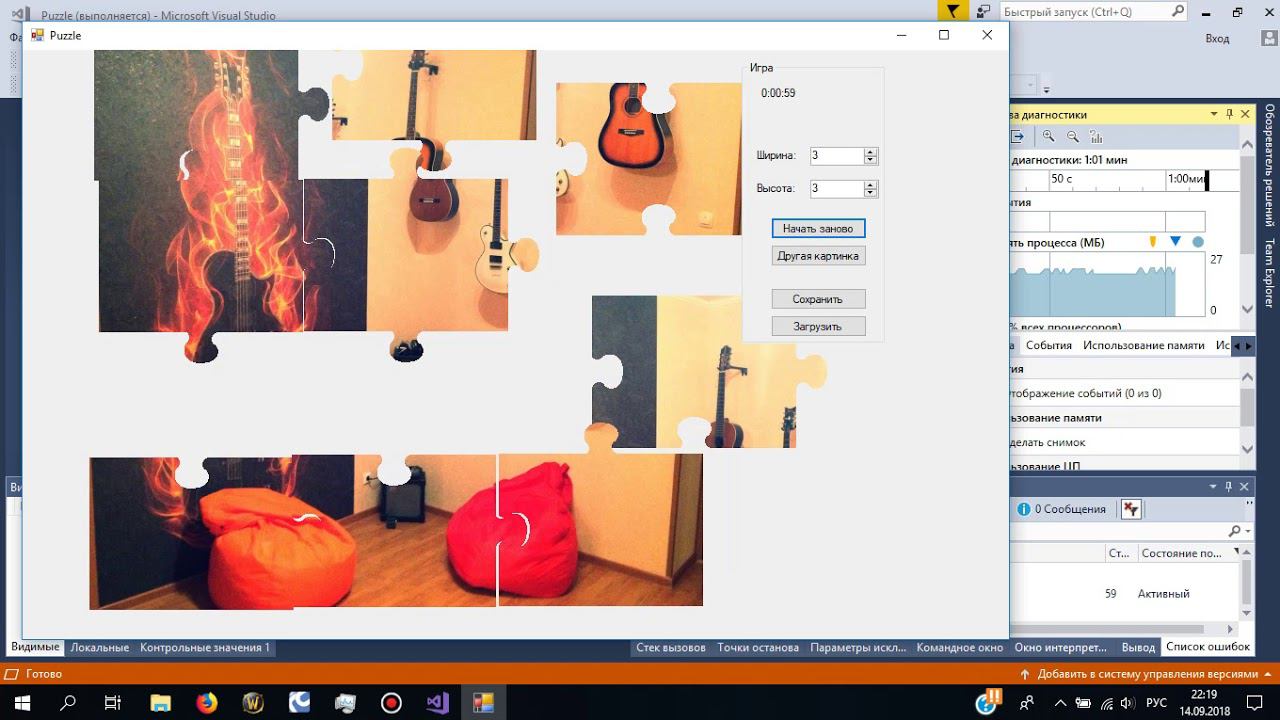
Task: Select the acoustic guitar puzzle piece
Action: click(650, 158)
